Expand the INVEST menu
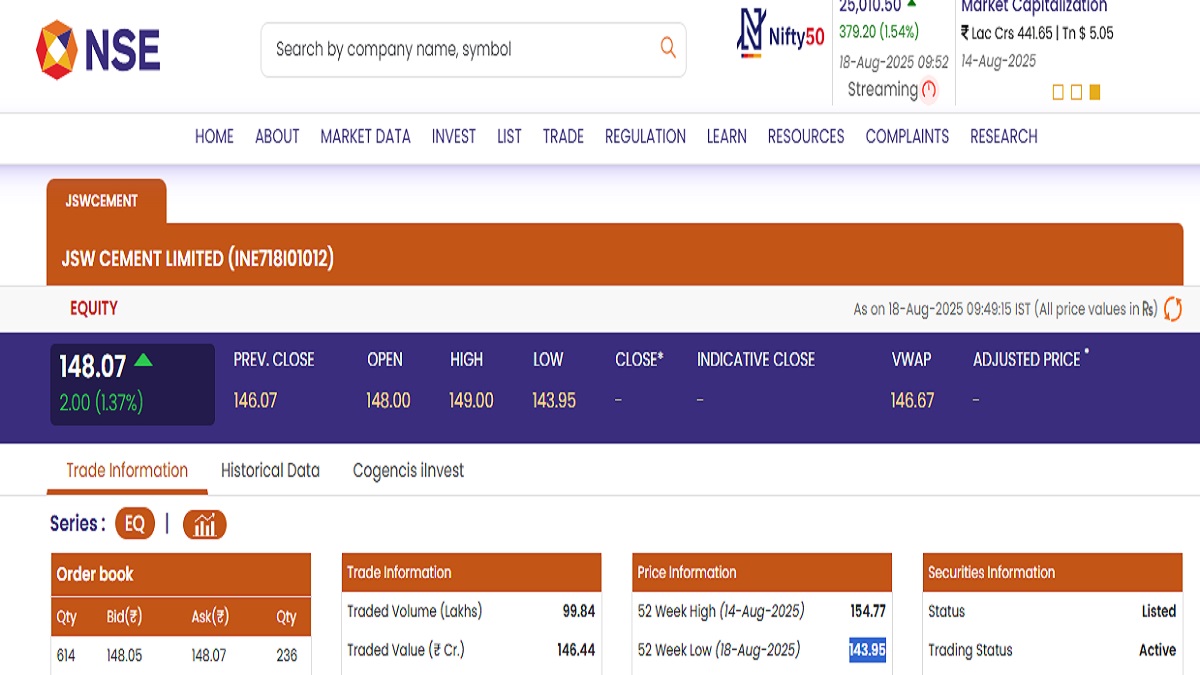The height and width of the screenshot is (675, 1200). click(453, 137)
